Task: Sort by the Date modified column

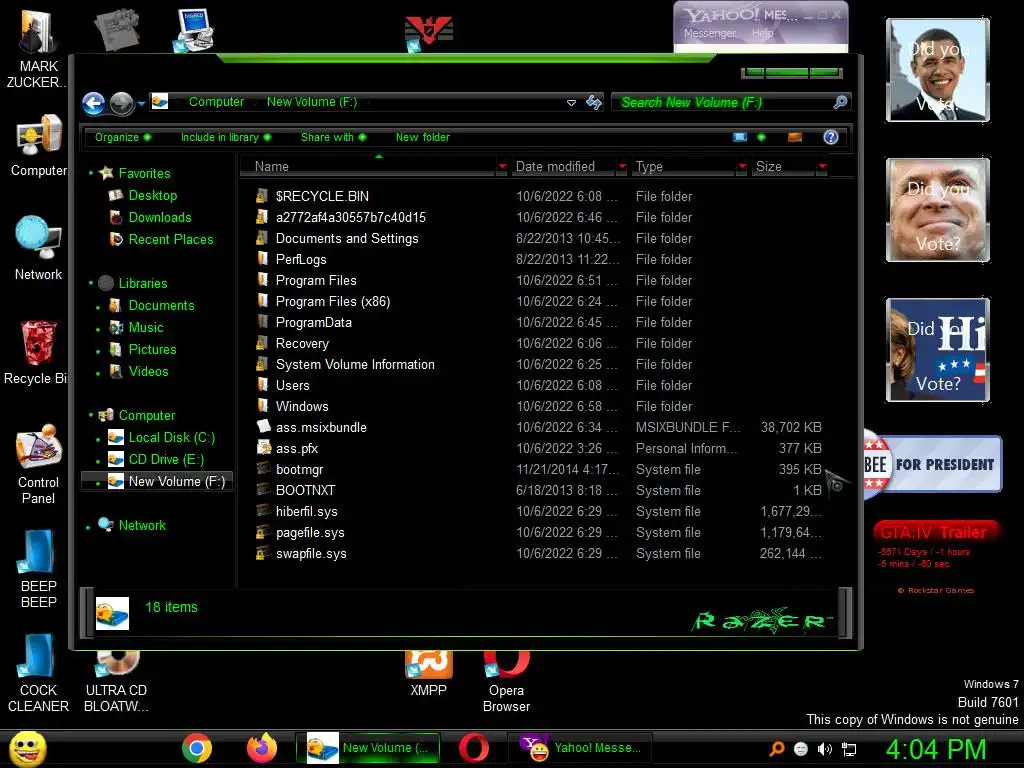Action: coord(563,167)
